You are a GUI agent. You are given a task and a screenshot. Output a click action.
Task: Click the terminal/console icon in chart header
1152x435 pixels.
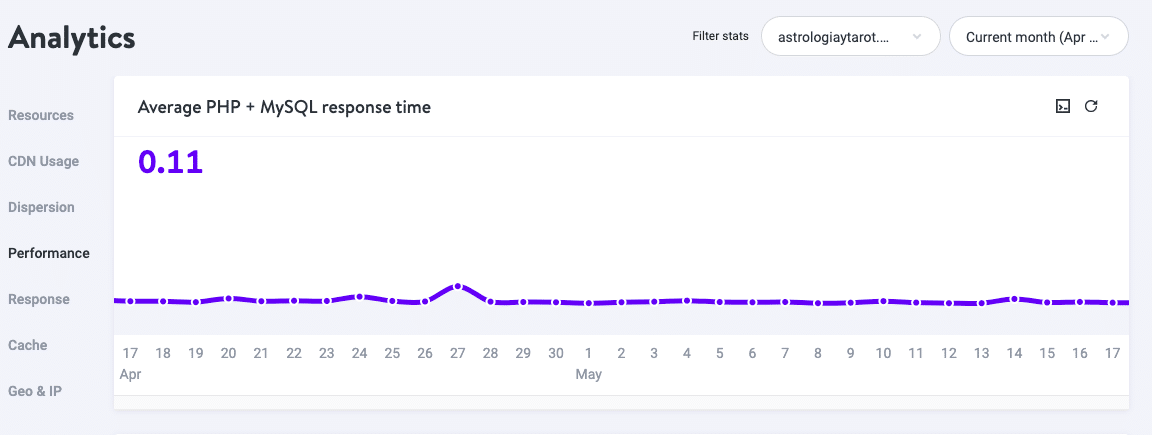[1063, 106]
